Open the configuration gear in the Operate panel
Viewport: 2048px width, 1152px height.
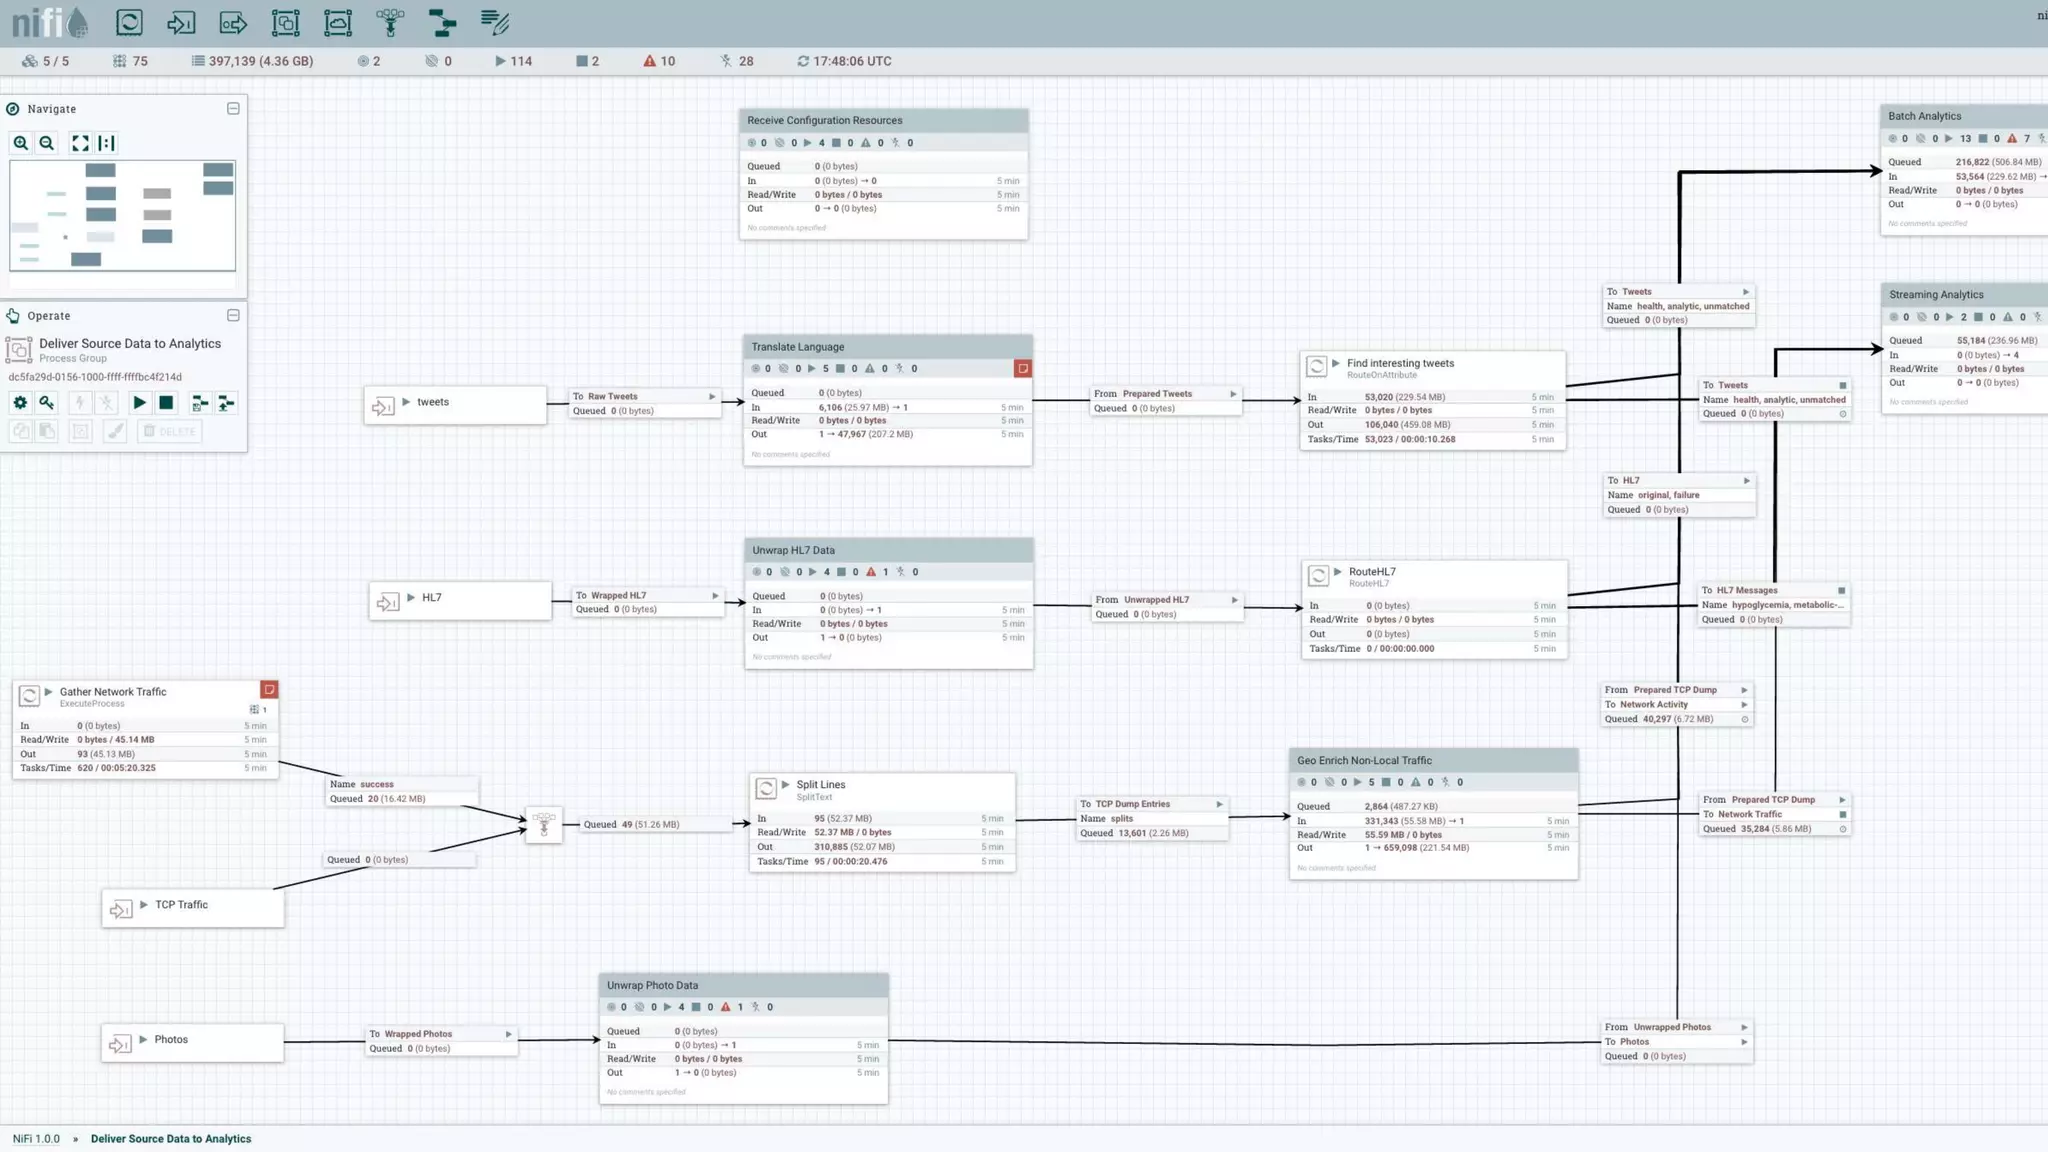click(20, 403)
